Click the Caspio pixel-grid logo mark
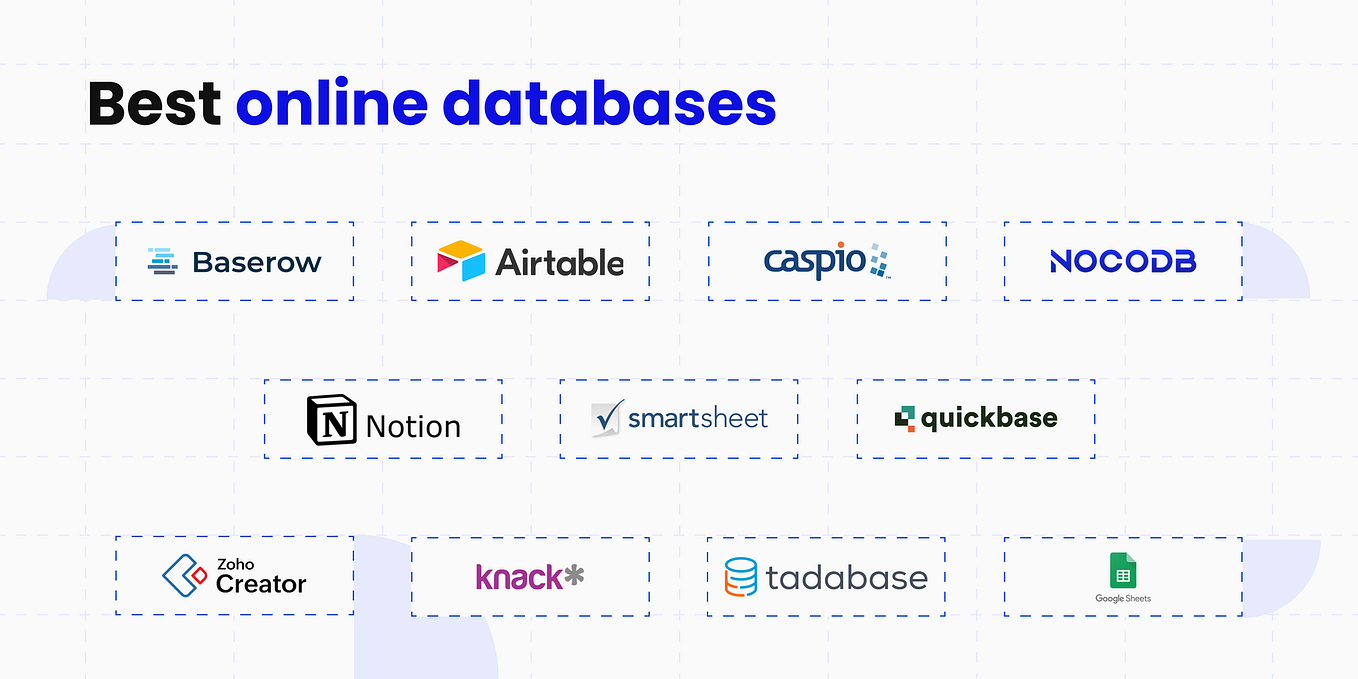Image resolution: width=1358 pixels, height=679 pixels. coord(877,260)
